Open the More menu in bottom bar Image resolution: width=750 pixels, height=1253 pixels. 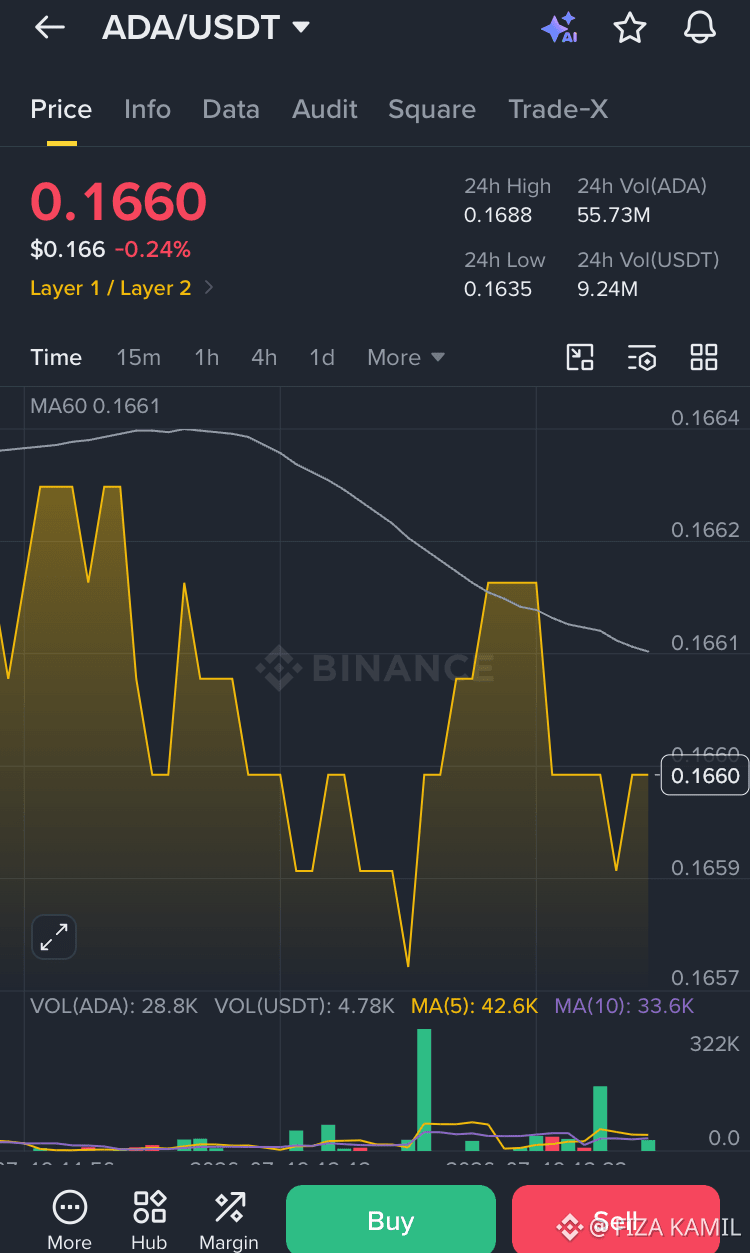pyautogui.click(x=69, y=1220)
